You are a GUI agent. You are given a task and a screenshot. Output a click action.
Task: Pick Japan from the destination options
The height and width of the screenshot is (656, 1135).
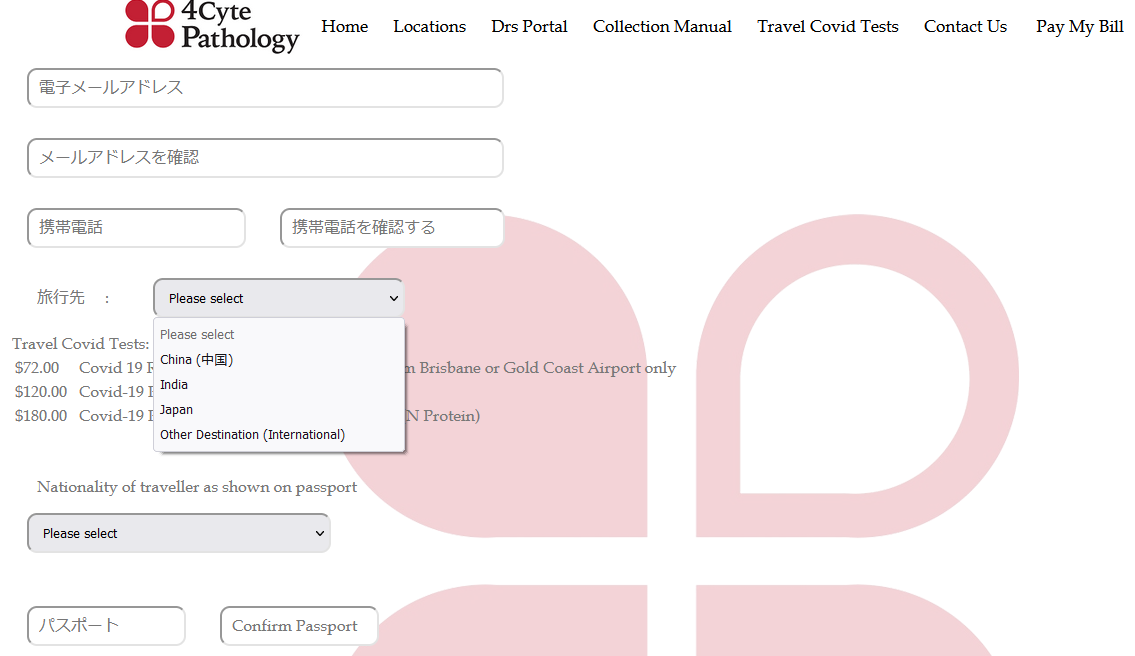pos(177,410)
